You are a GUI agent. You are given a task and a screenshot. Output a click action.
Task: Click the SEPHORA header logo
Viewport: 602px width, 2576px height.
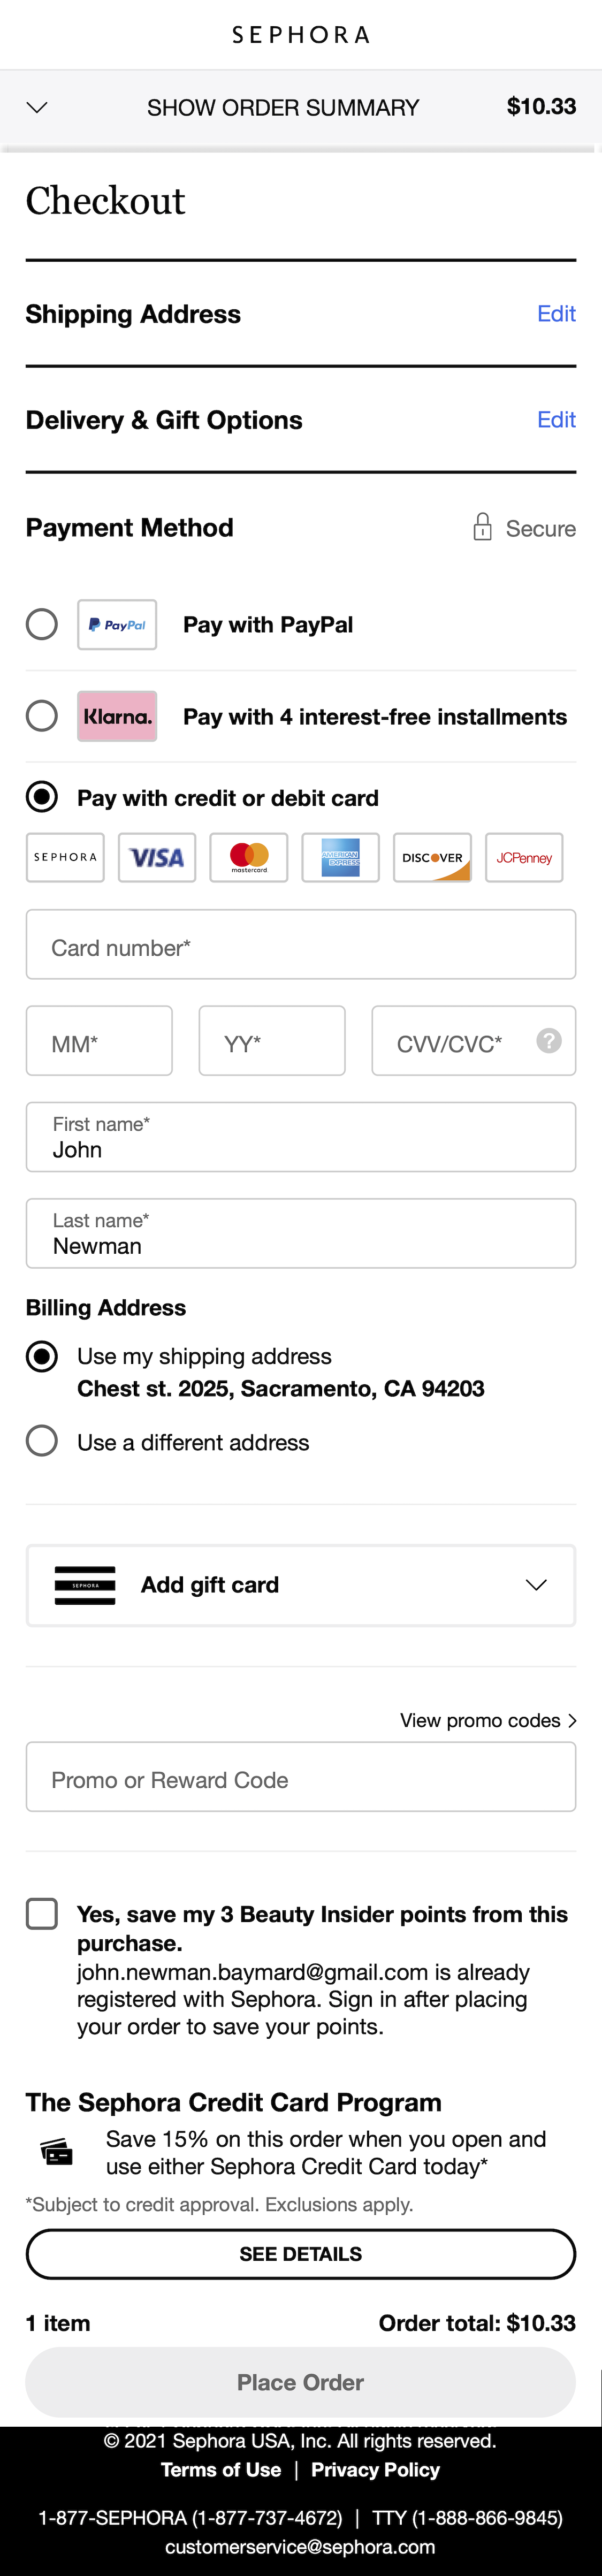click(x=301, y=34)
